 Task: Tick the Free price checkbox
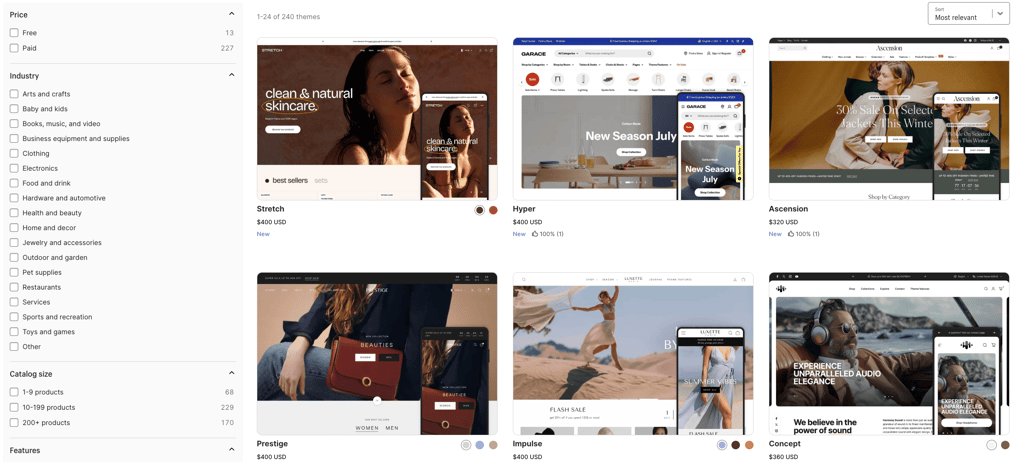pos(14,33)
